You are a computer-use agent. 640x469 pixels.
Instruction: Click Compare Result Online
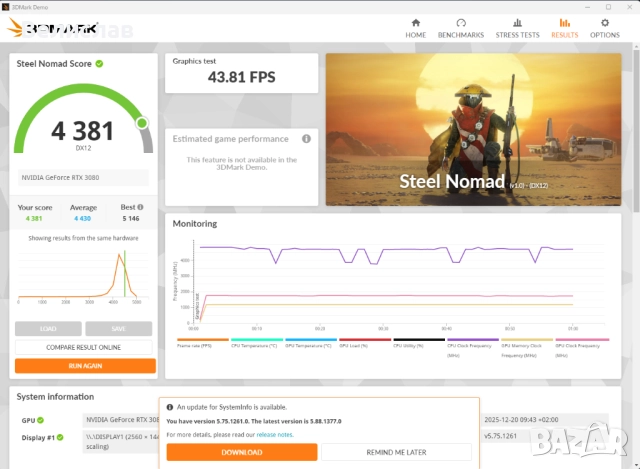[83, 347]
